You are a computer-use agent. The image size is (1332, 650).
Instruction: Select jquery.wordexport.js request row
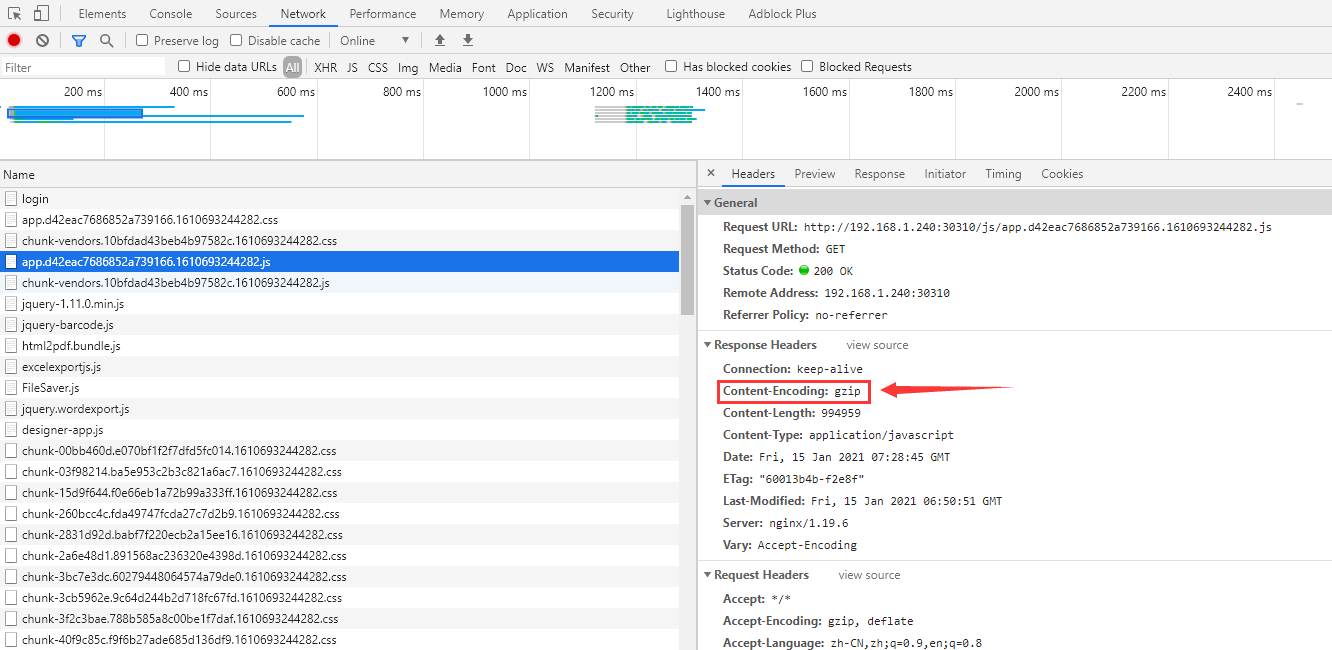pyautogui.click(x=340, y=409)
